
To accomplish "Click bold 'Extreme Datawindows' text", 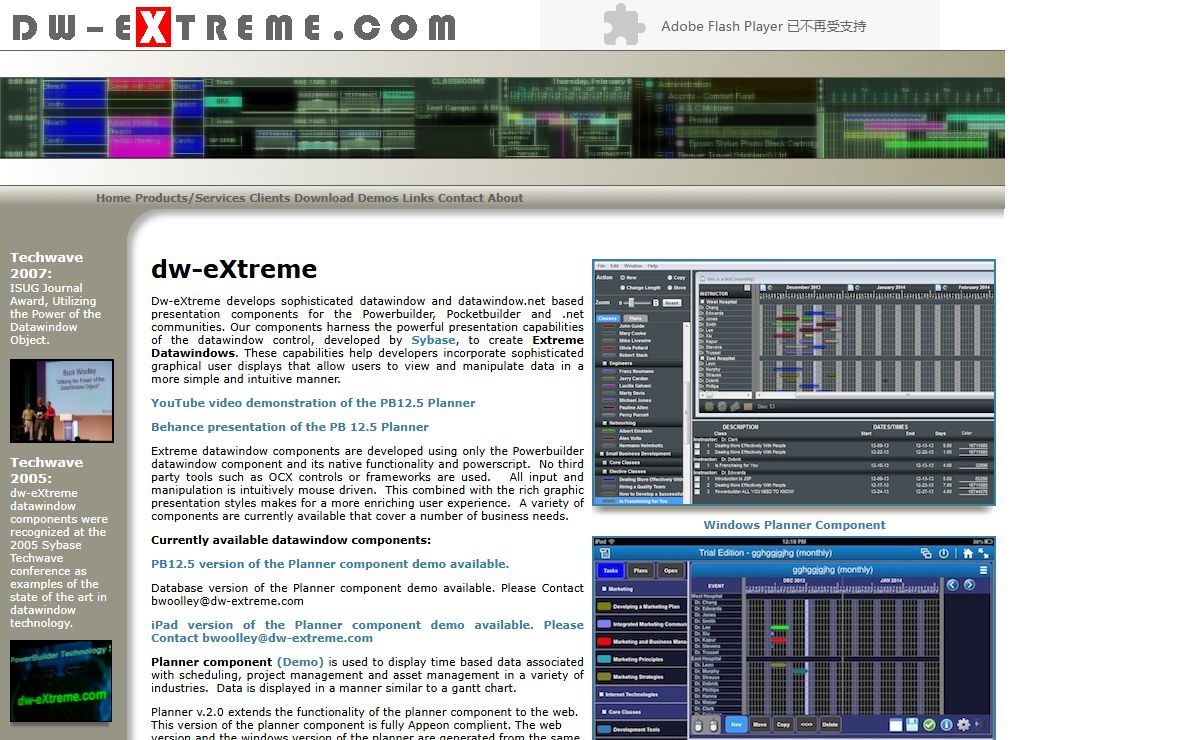I will [x=367, y=346].
